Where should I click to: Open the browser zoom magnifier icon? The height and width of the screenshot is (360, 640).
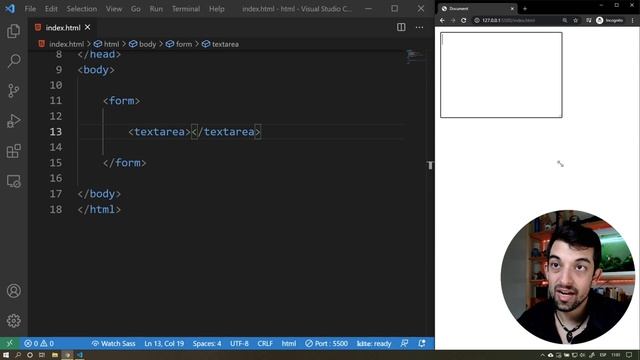pyautogui.click(x=565, y=20)
